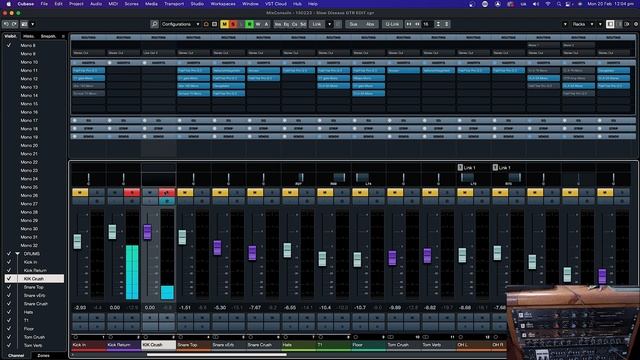640x360 pixels.
Task: Click the solo S button on Kick In channel
Action: (x=97, y=192)
